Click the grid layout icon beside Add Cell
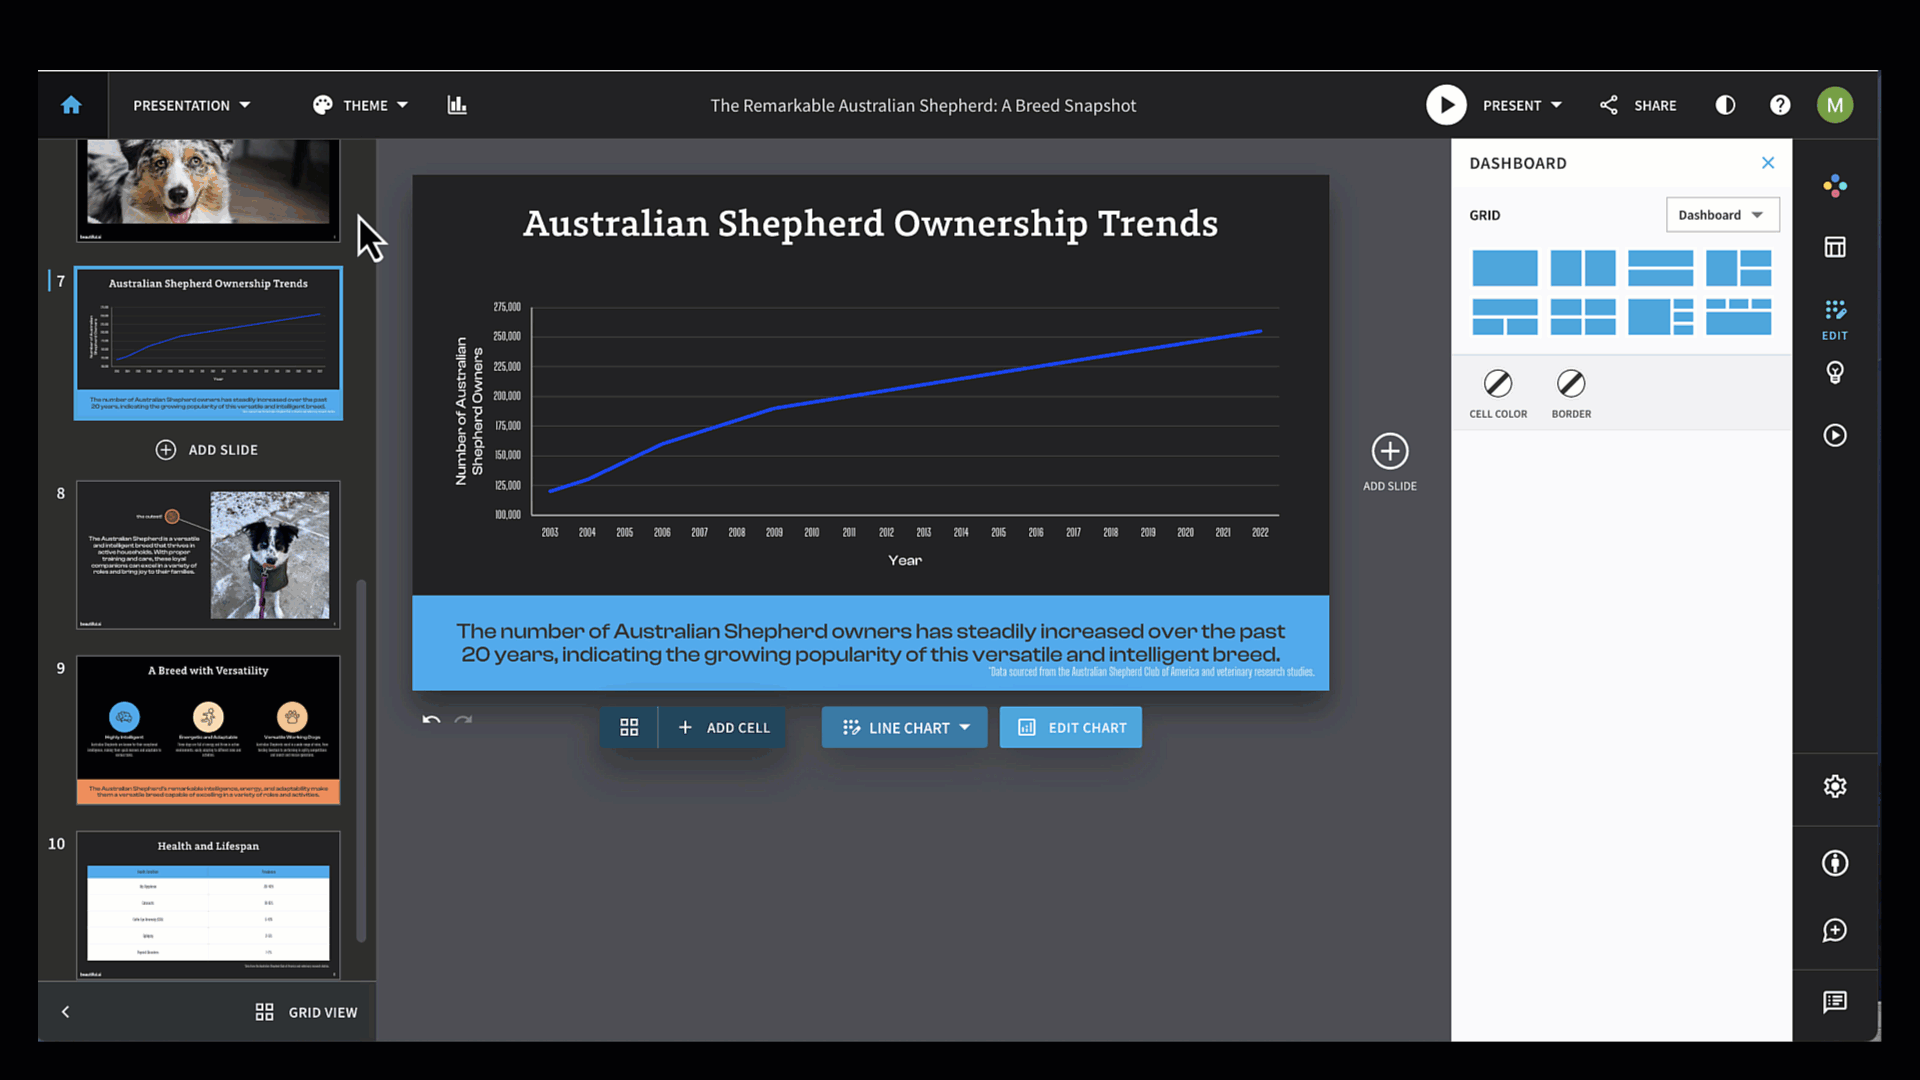 point(629,728)
